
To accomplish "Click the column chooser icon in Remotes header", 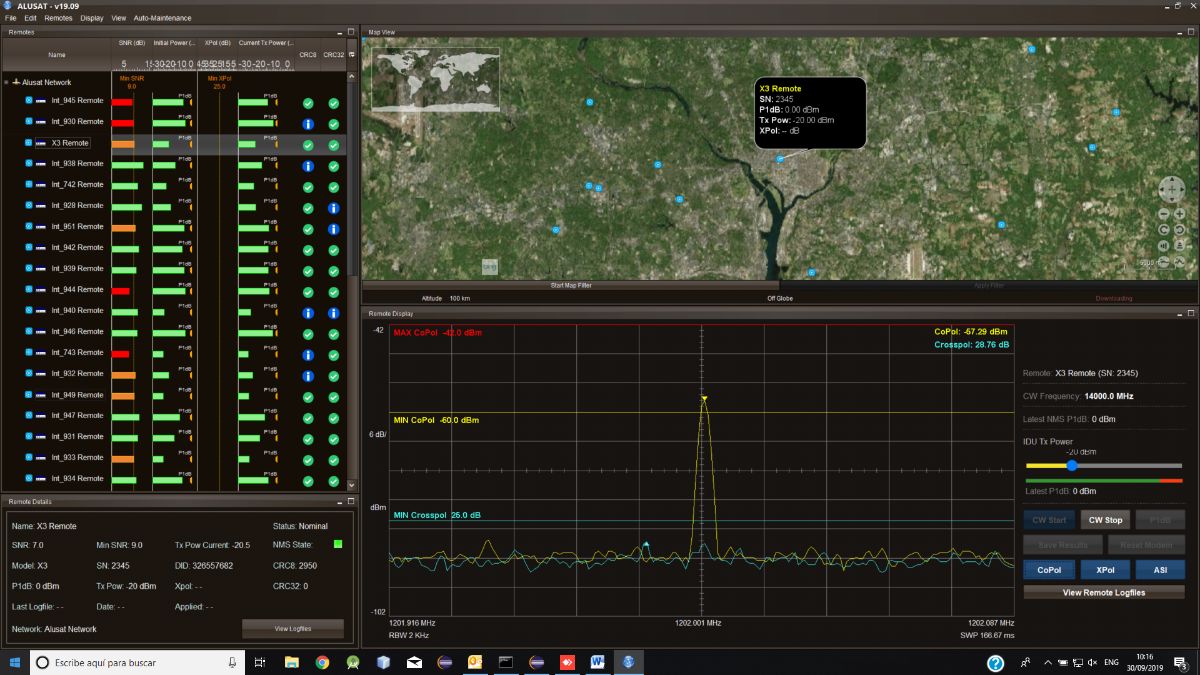I will coord(351,55).
